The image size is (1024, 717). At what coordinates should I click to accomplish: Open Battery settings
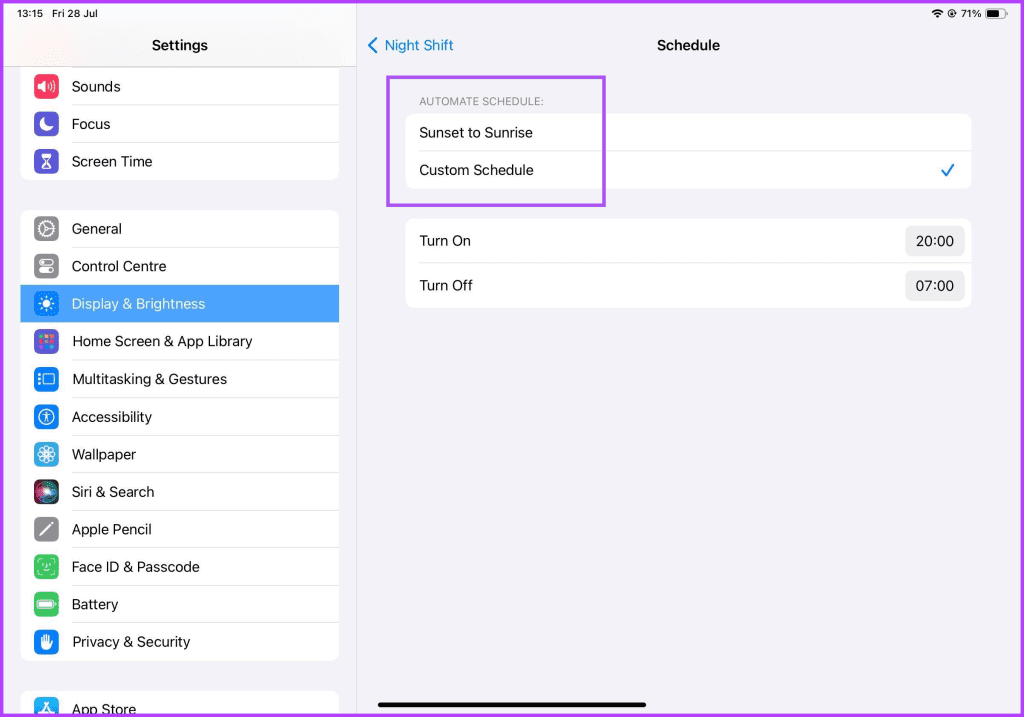tap(180, 604)
